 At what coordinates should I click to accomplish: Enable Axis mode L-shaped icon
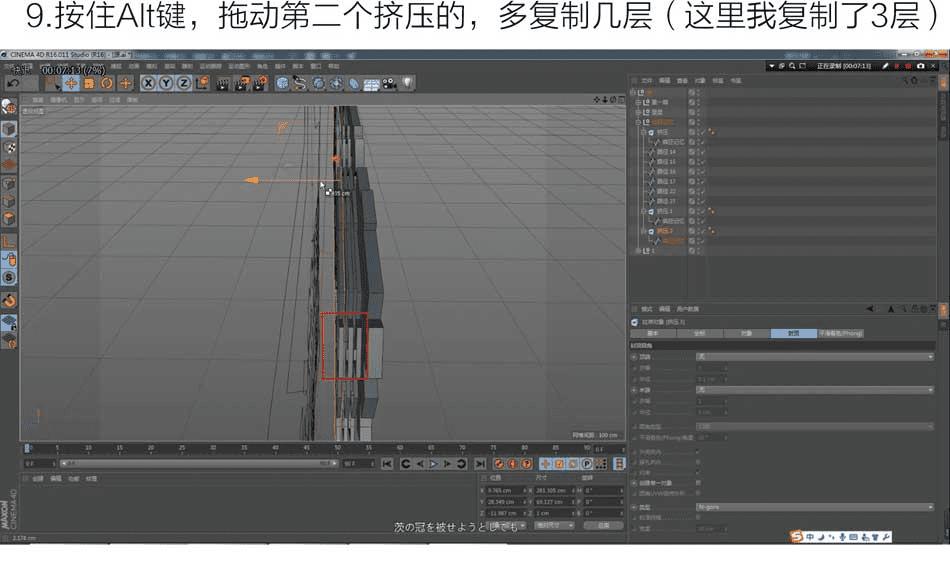click(x=8, y=241)
